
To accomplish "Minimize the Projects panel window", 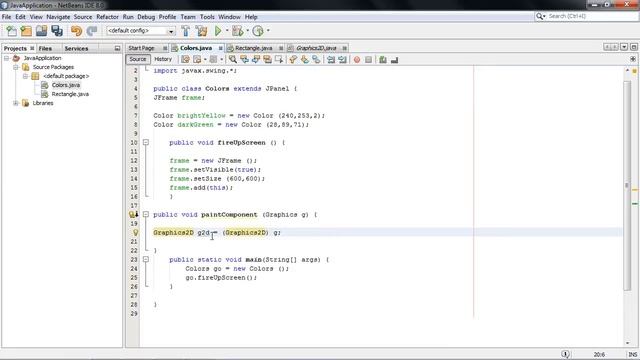I will (118, 48).
